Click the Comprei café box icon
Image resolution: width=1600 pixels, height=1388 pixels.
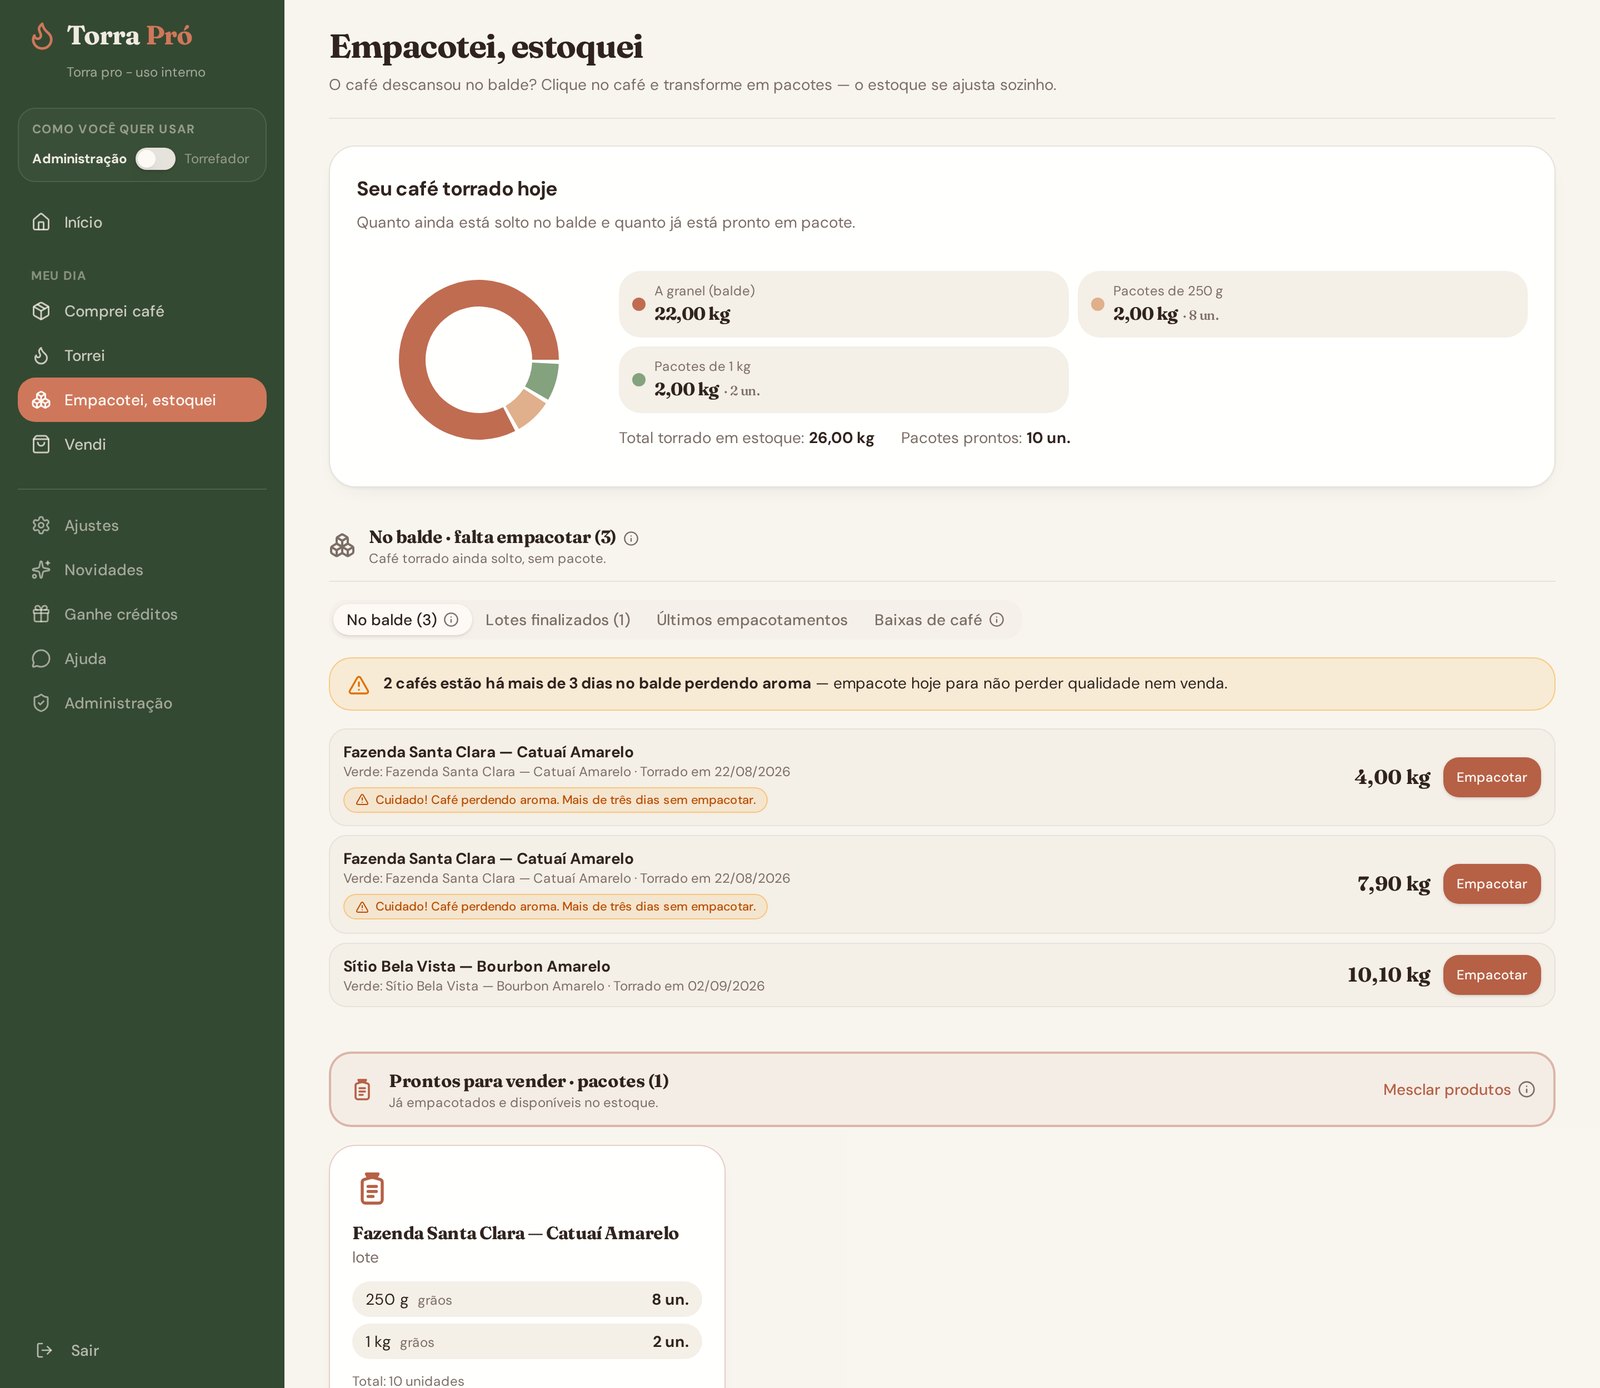(41, 311)
